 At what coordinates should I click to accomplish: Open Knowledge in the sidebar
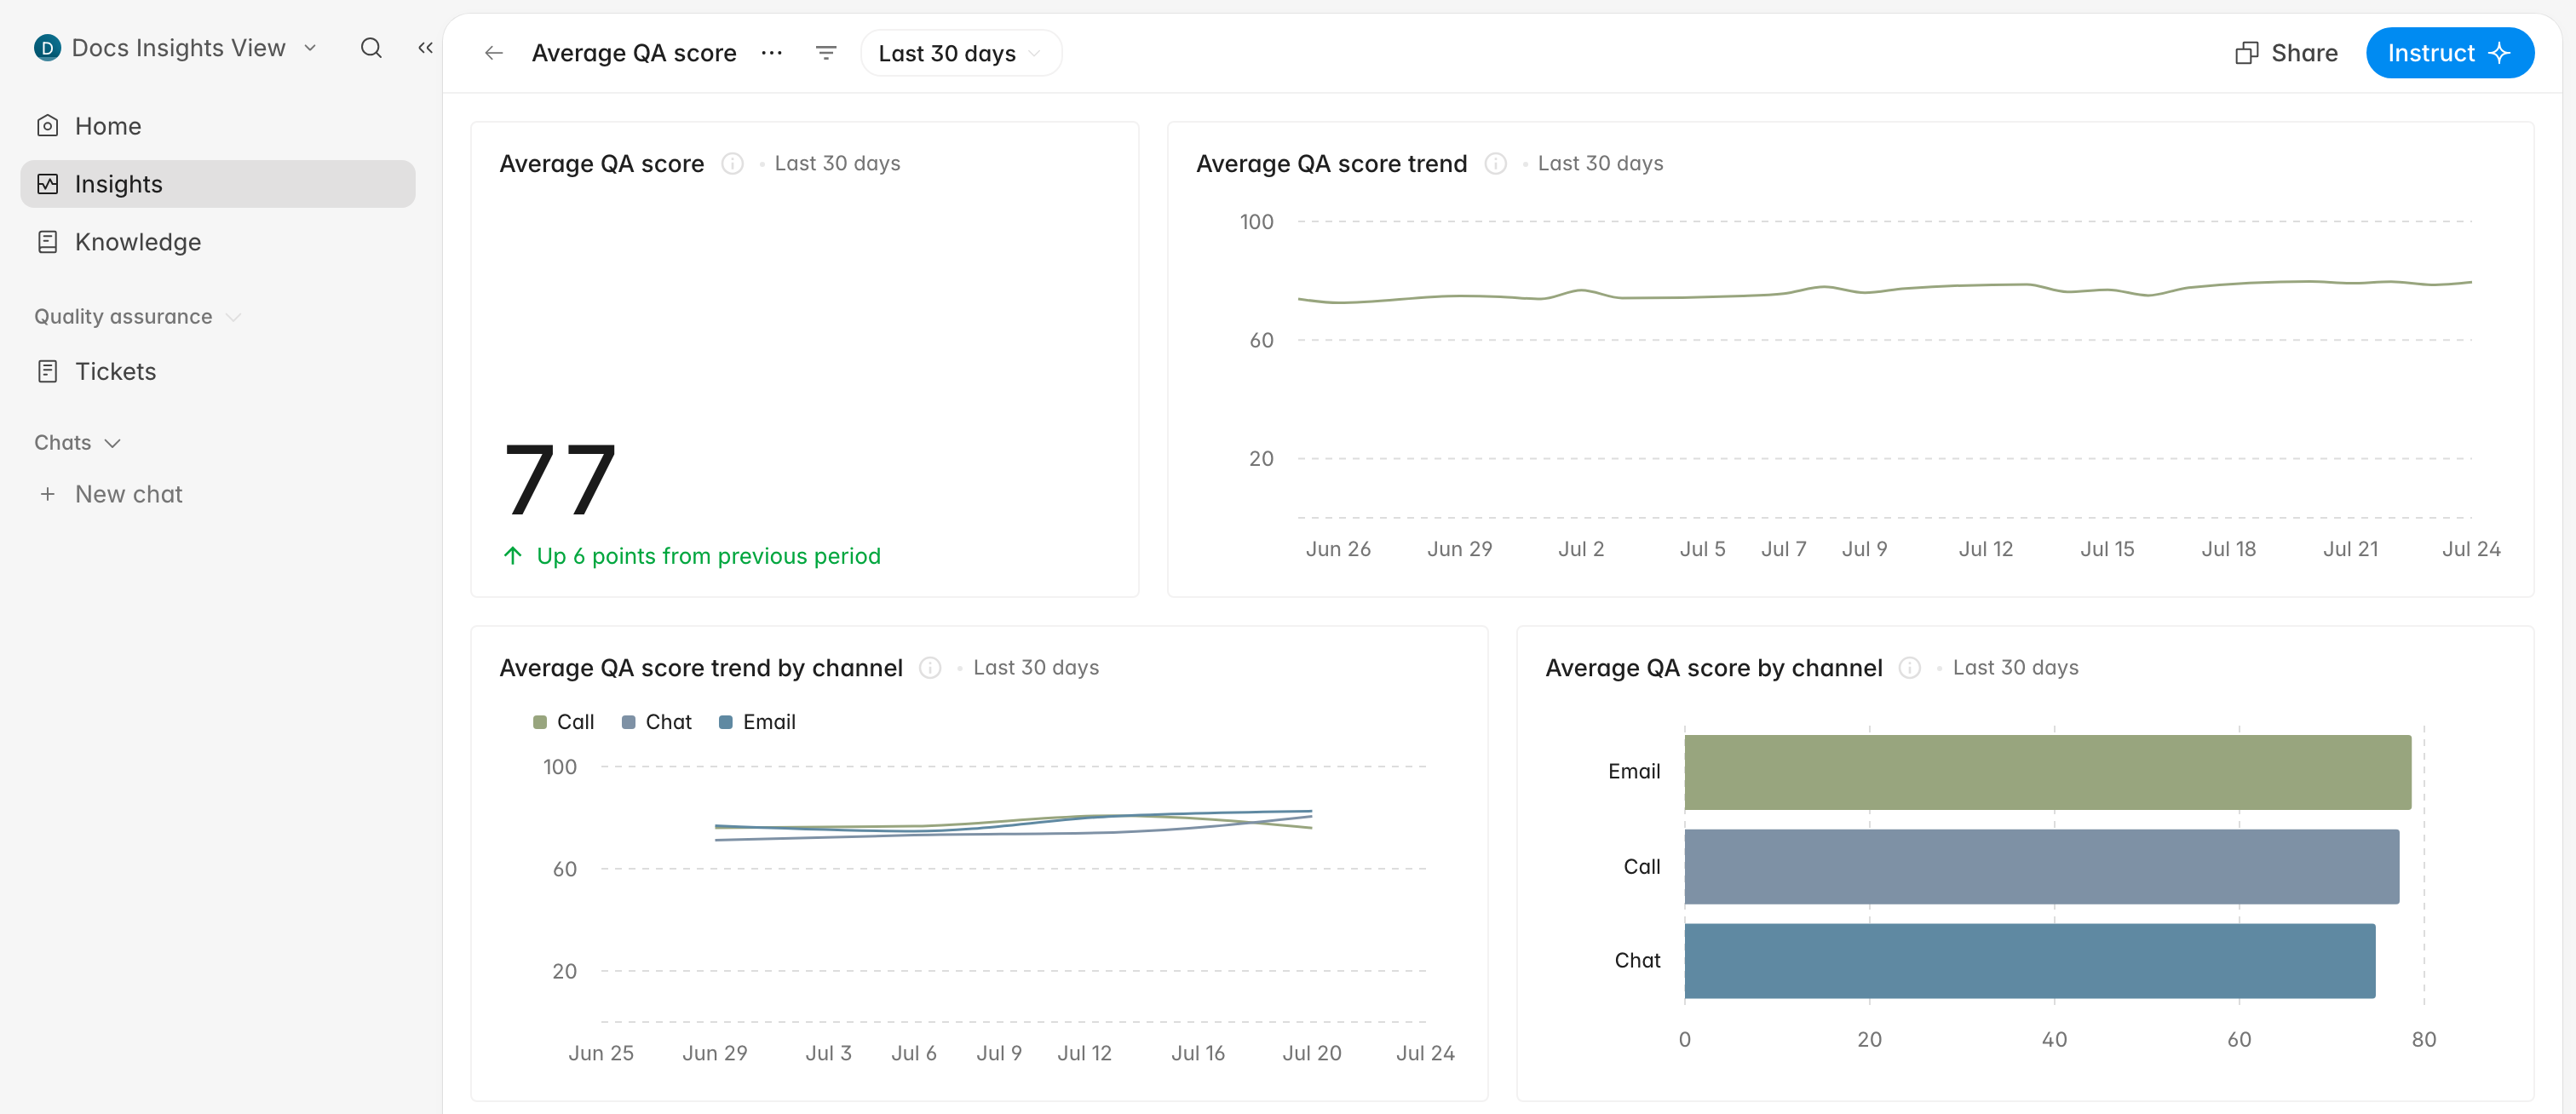click(217, 242)
